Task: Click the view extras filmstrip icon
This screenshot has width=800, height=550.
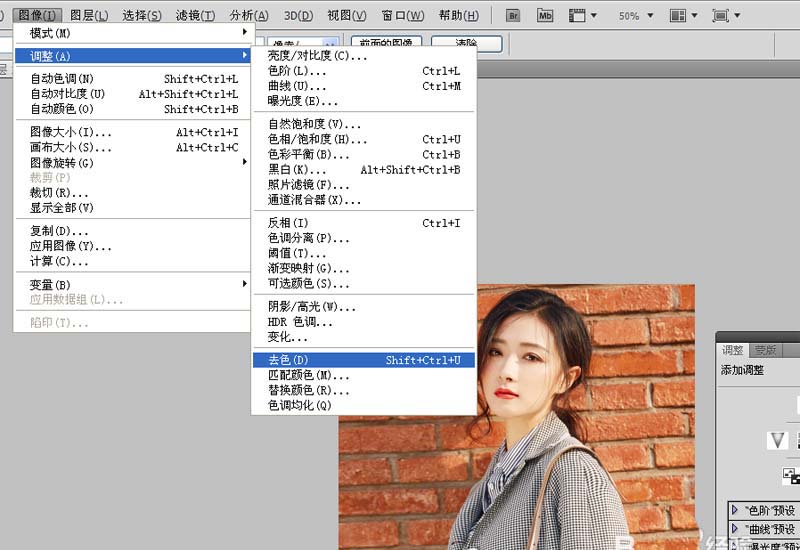Action: (x=577, y=15)
